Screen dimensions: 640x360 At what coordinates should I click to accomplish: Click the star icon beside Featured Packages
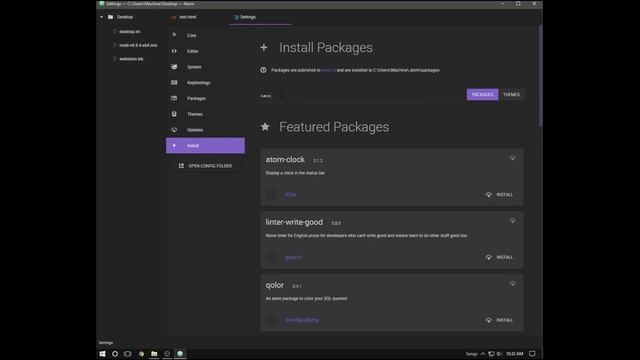coord(265,127)
